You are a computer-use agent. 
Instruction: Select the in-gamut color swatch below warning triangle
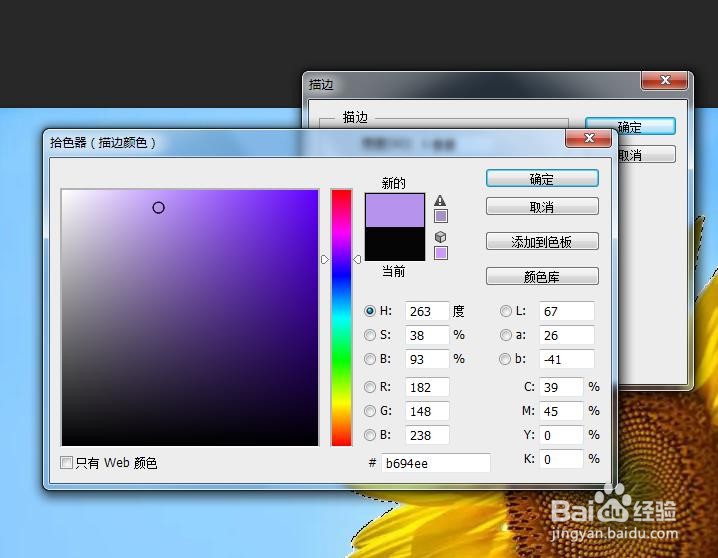[x=441, y=216]
